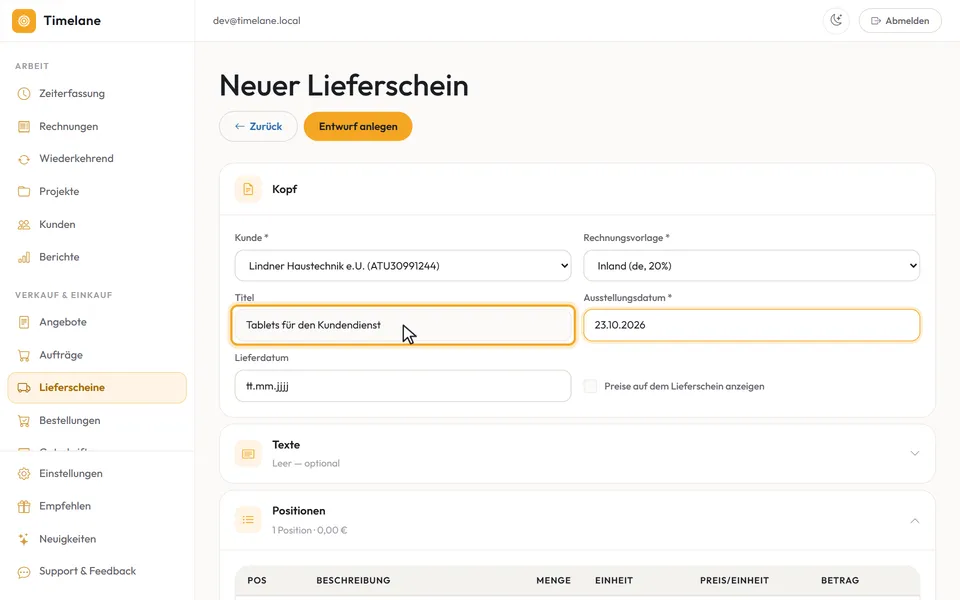
Task: Navigate to Projekte
Action: click(97, 192)
